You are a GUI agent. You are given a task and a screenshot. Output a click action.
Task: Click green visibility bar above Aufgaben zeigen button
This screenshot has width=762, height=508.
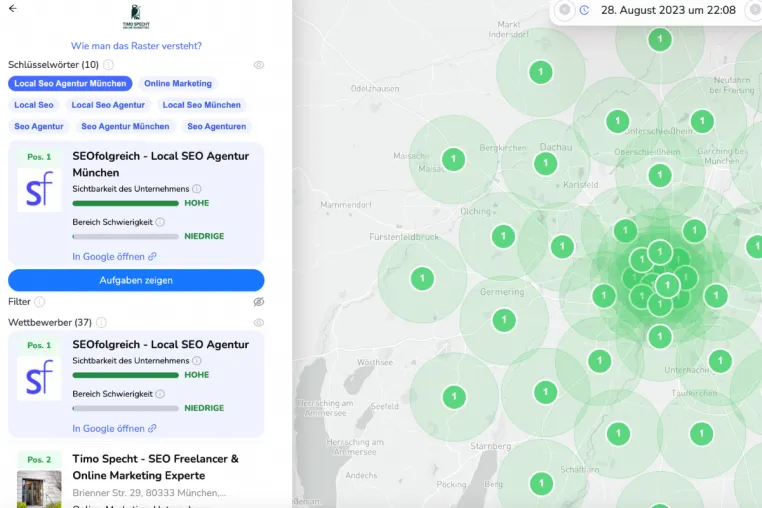pos(125,203)
